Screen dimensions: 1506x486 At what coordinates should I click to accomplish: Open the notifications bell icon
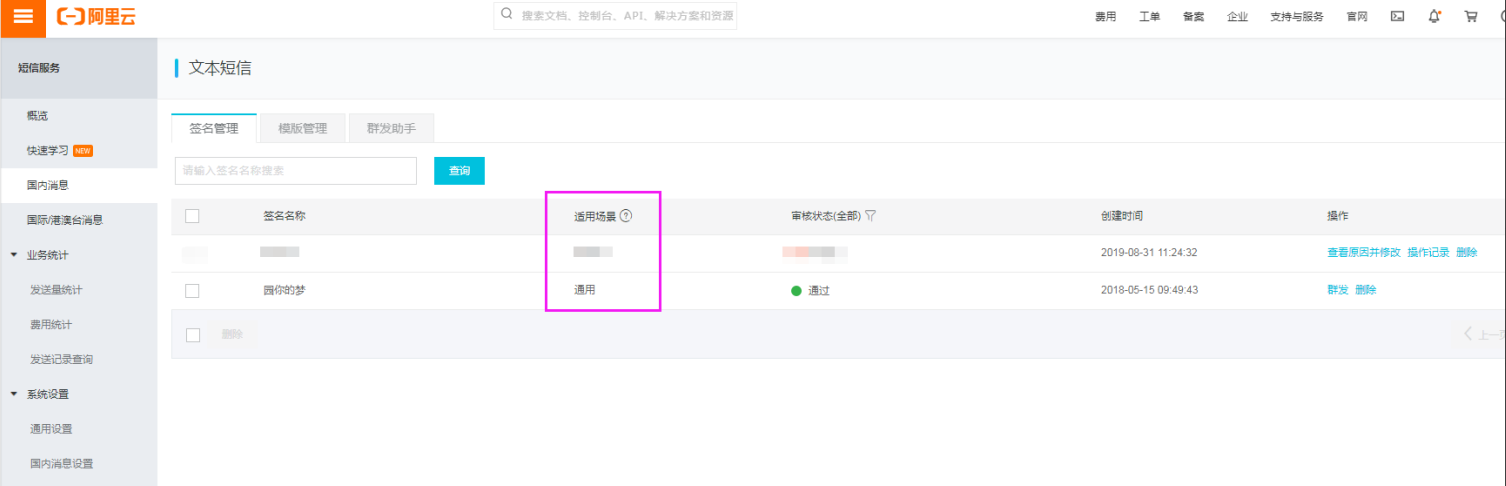(1434, 16)
